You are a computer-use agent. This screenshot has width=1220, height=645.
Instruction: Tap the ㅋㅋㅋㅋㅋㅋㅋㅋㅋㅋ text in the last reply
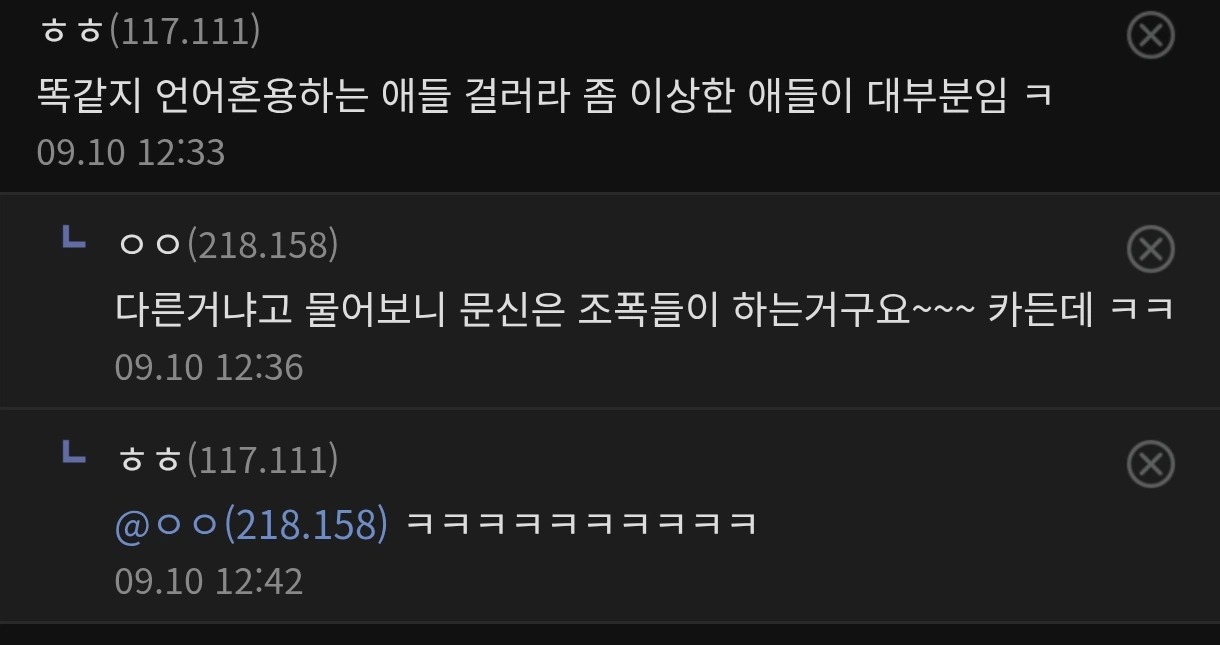click(582, 524)
